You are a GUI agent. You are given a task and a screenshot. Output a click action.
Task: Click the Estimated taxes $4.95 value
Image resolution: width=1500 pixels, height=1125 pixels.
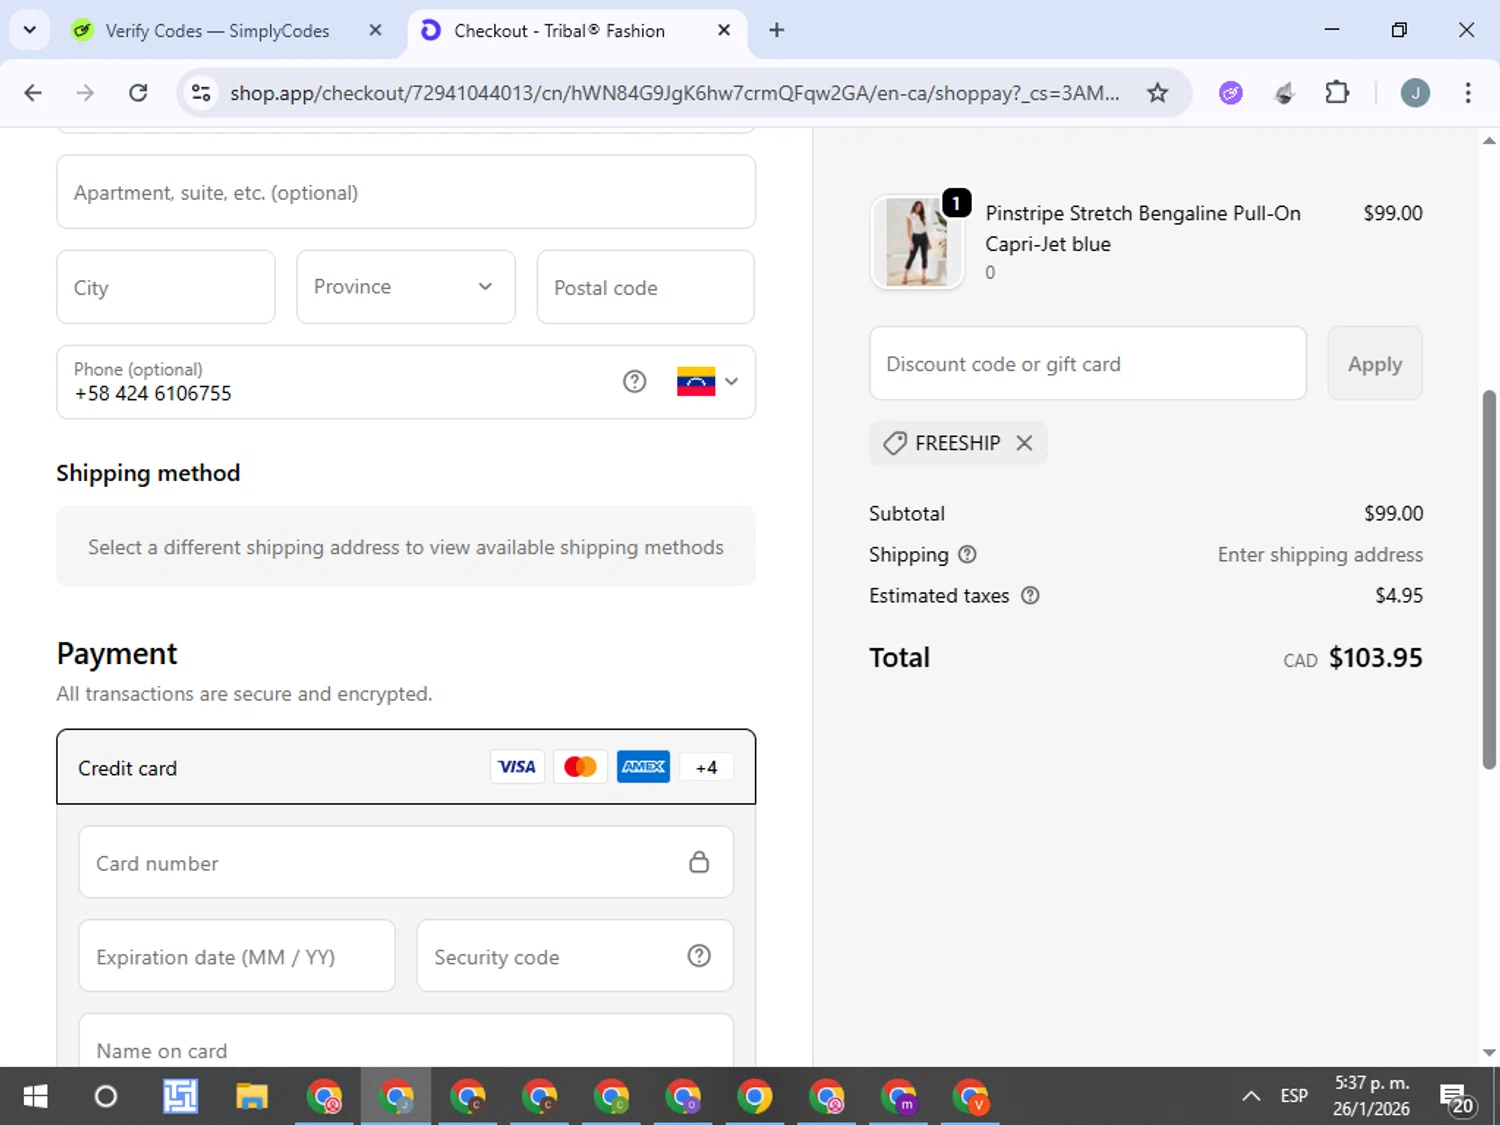(x=1398, y=595)
